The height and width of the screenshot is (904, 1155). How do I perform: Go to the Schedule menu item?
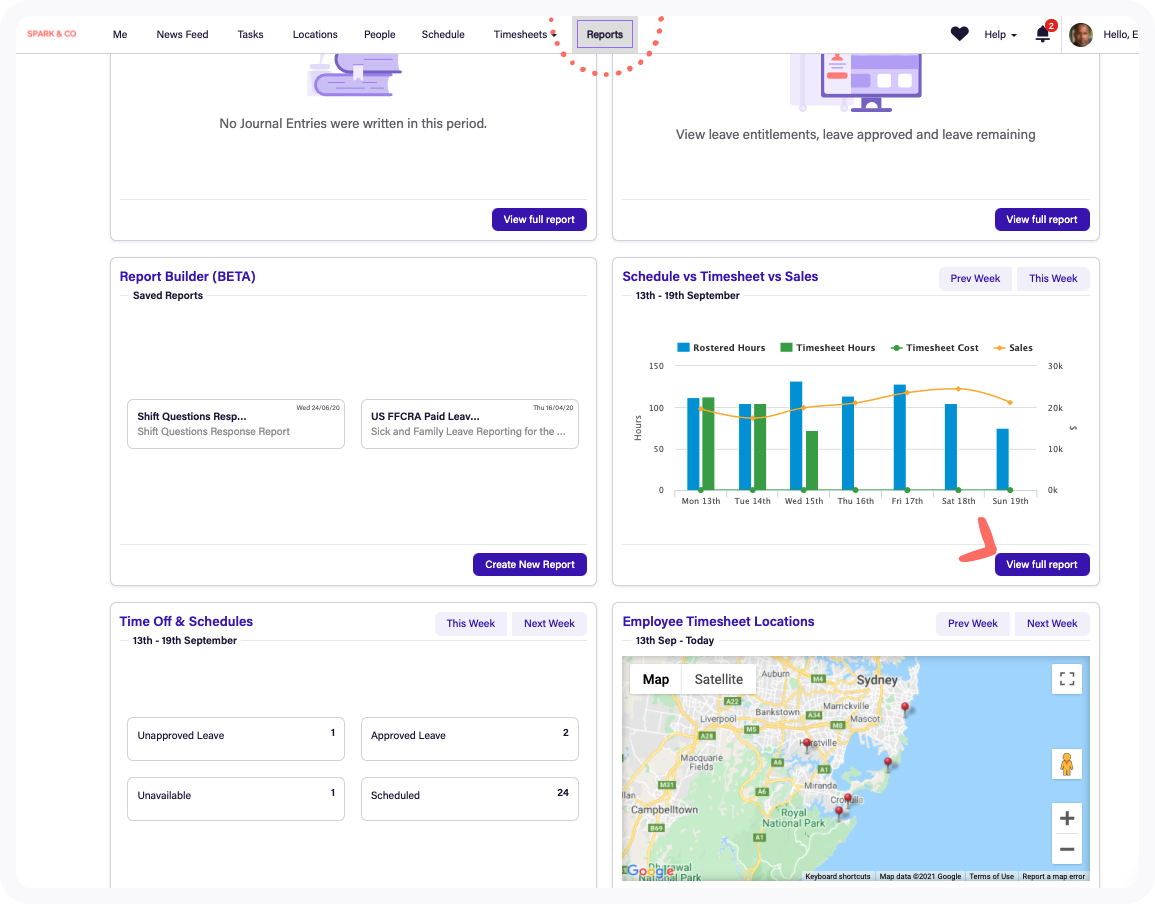(442, 35)
